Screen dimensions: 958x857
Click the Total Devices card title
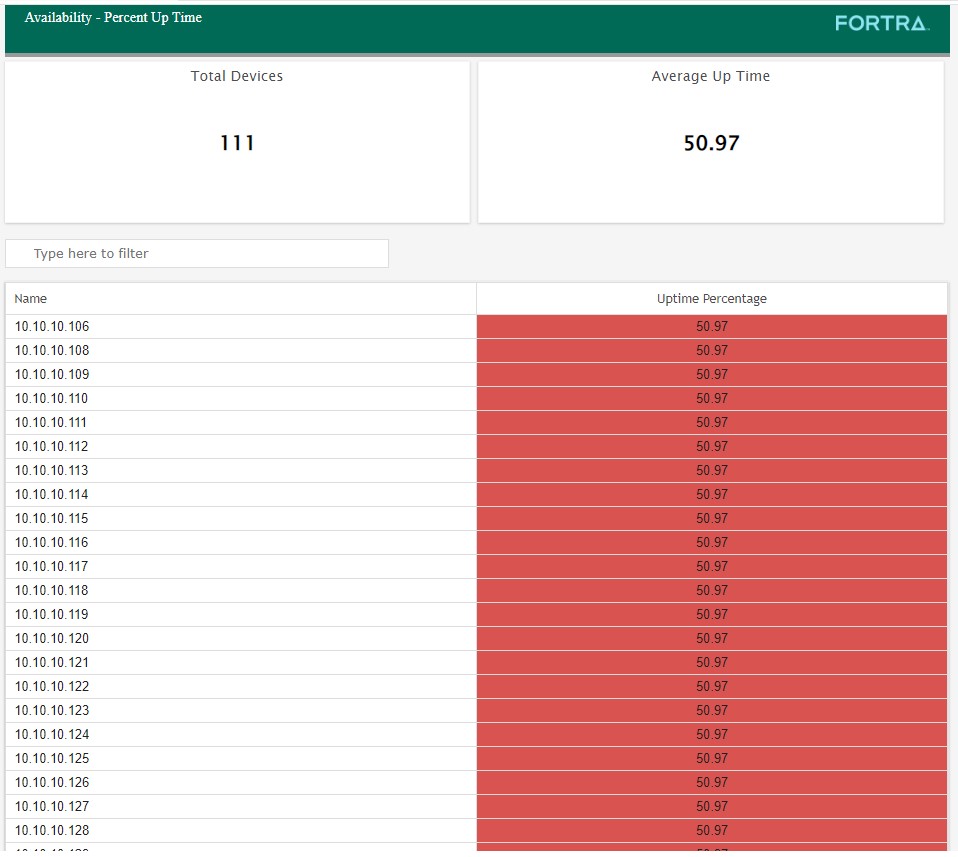click(x=237, y=76)
